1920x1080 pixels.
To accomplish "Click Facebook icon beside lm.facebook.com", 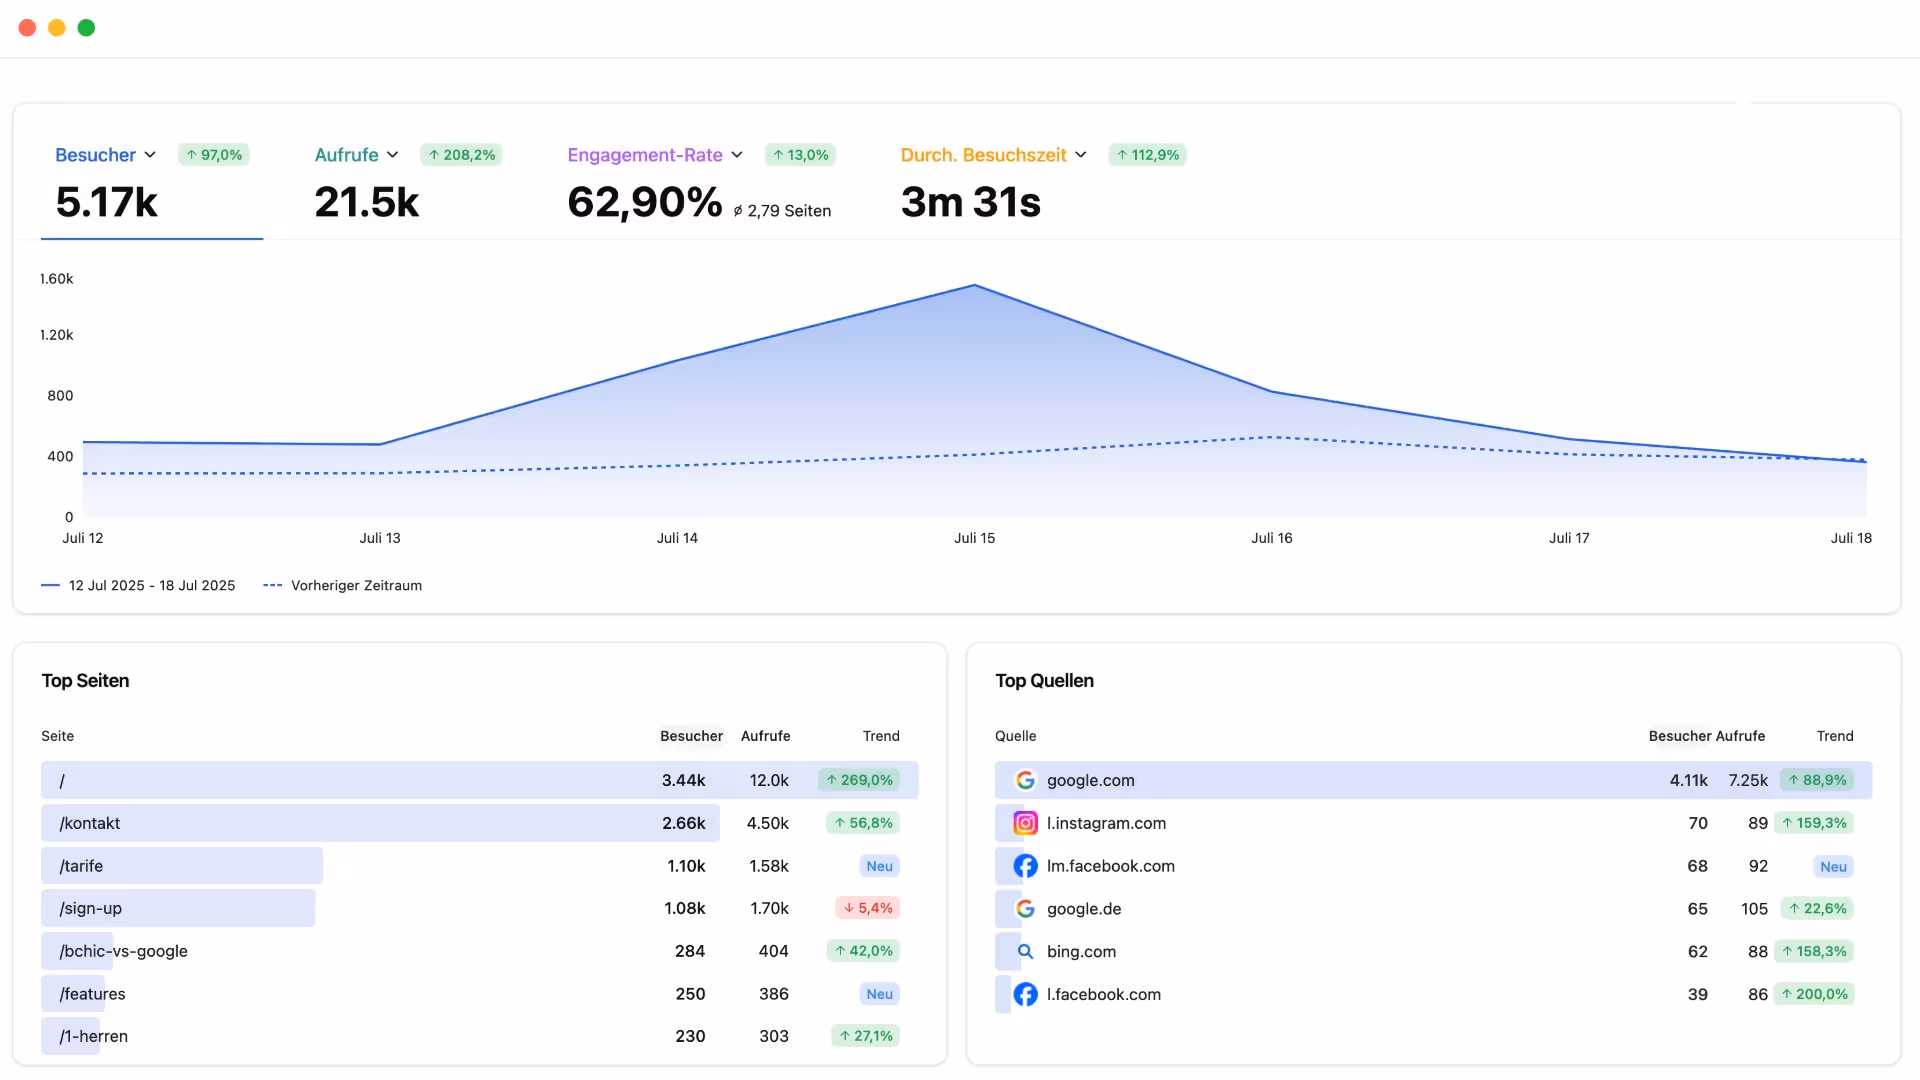I will tap(1025, 866).
